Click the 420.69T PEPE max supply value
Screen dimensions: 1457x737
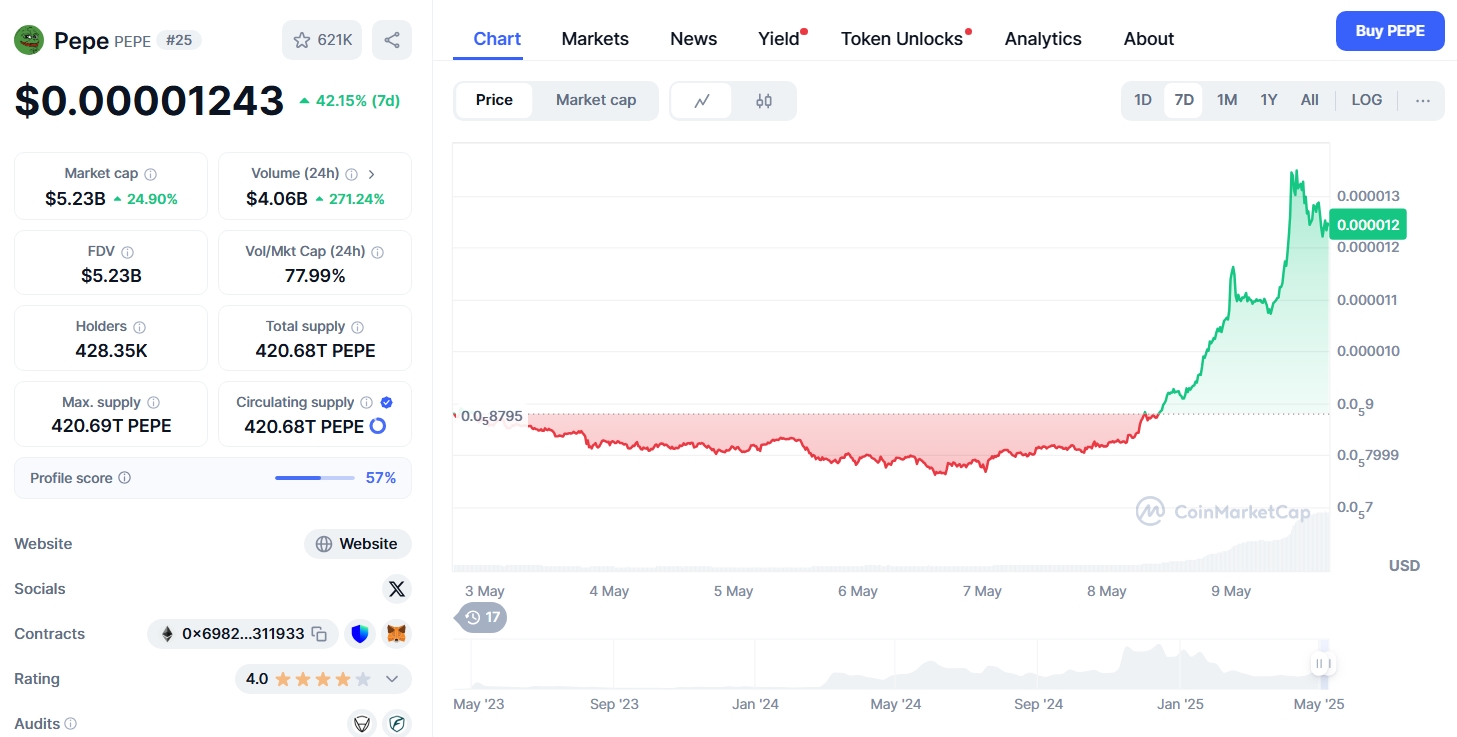point(111,426)
